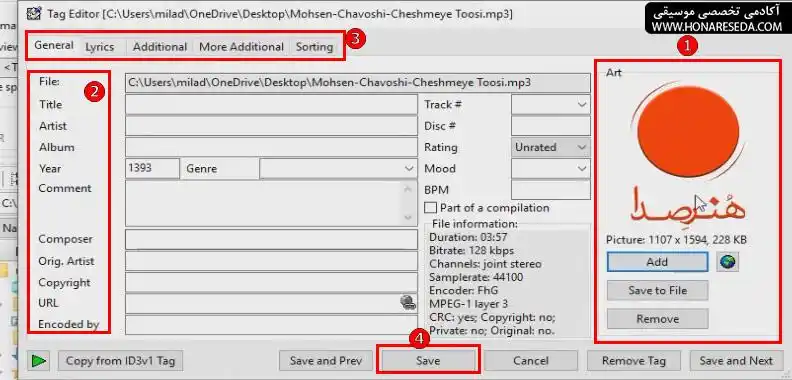Click 'Channels: joint stereo' text
Screen dimensions: 792x380
[x=485, y=264]
